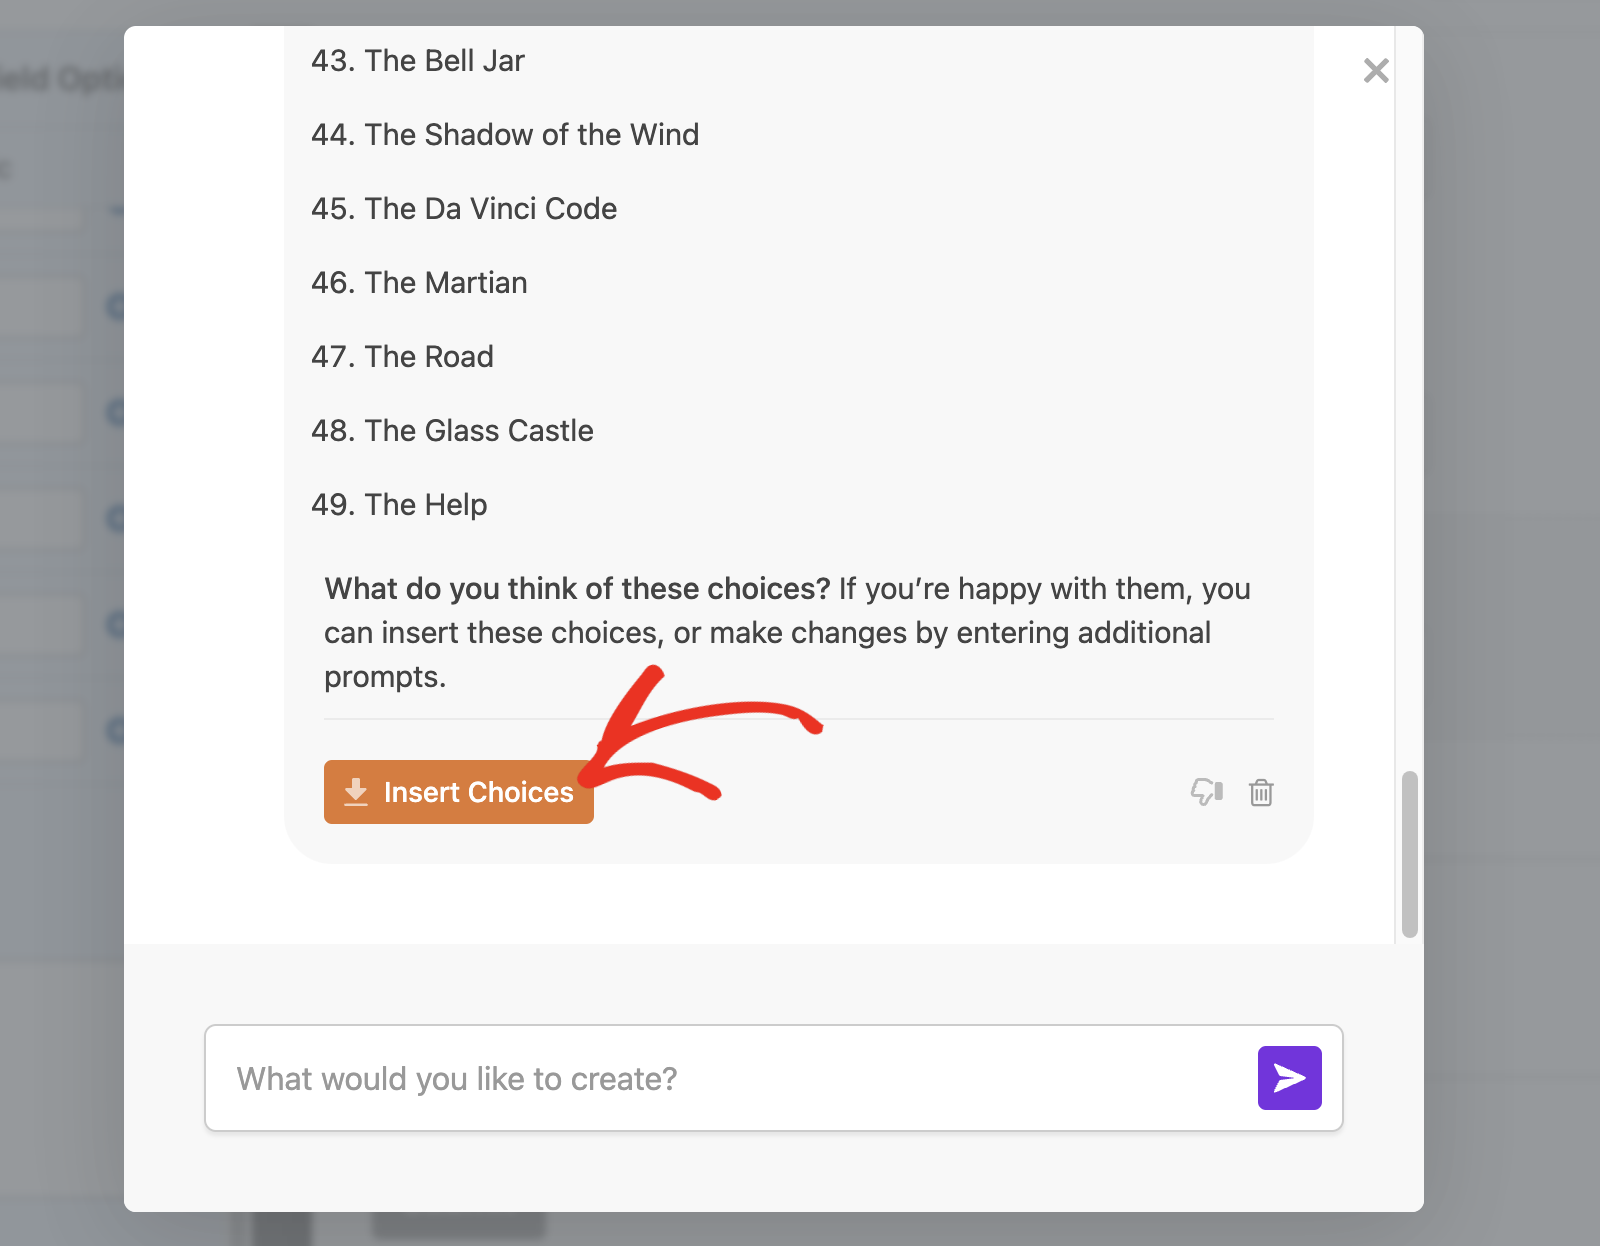1600x1246 pixels.
Task: Click the bold 'What do you think' question
Action: [x=577, y=589]
